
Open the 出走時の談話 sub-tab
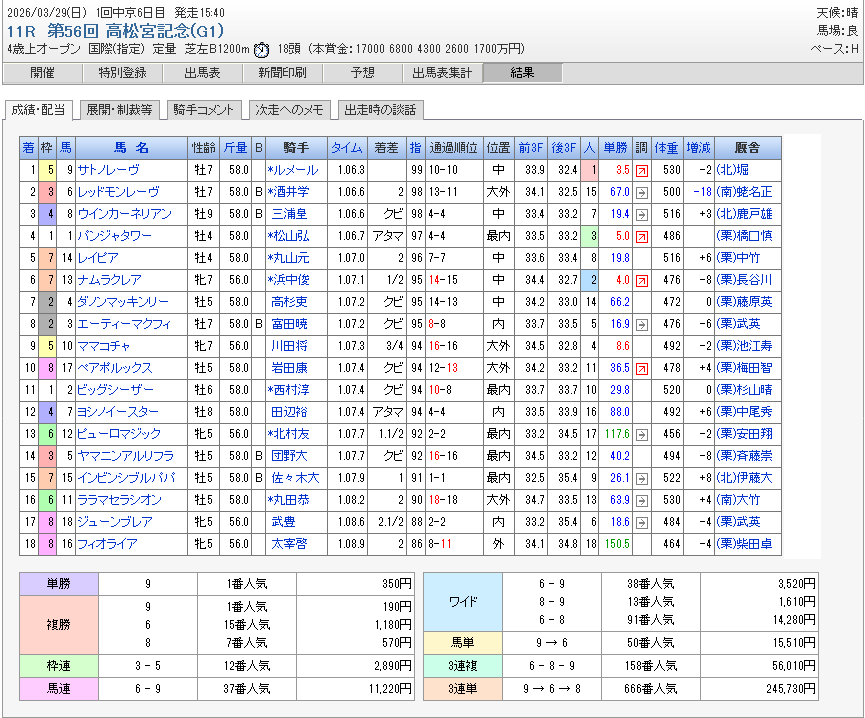[380, 110]
